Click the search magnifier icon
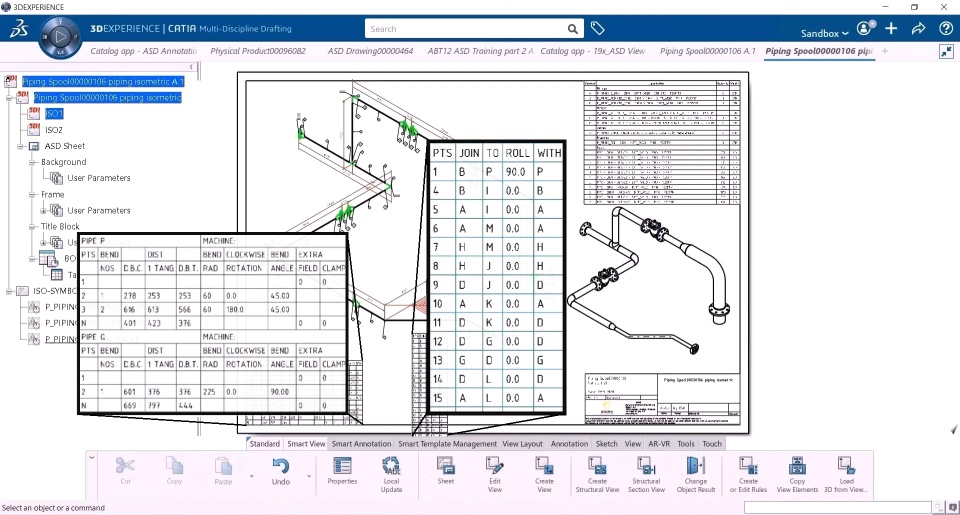The height and width of the screenshot is (515, 960). point(572,29)
